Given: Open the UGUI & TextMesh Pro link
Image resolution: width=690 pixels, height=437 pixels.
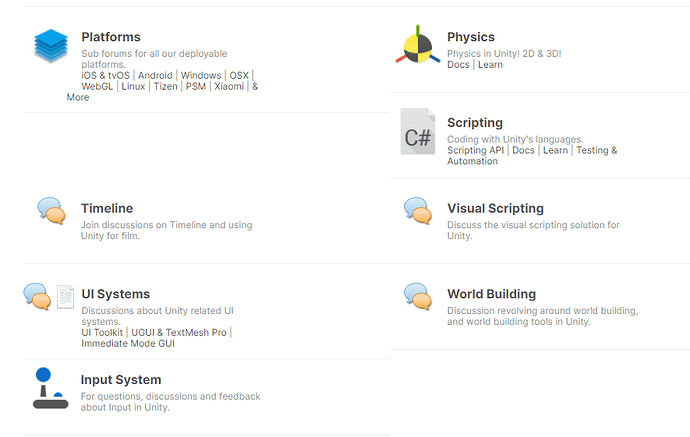Looking at the screenshot, I should 185,332.
